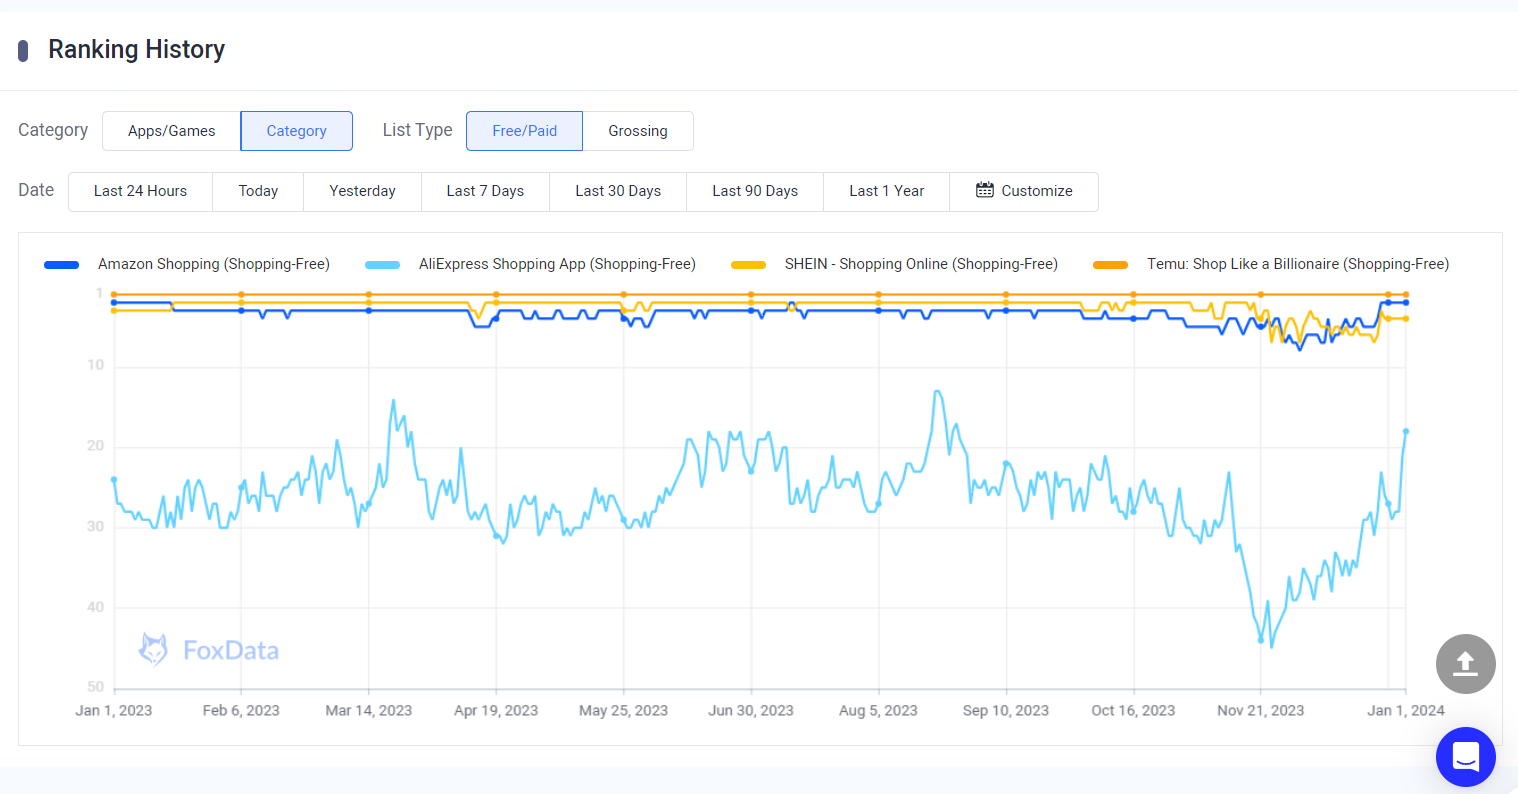Viewport: 1518px width, 794px height.
Task: Set date range to Last 90 Days
Action: coord(755,191)
